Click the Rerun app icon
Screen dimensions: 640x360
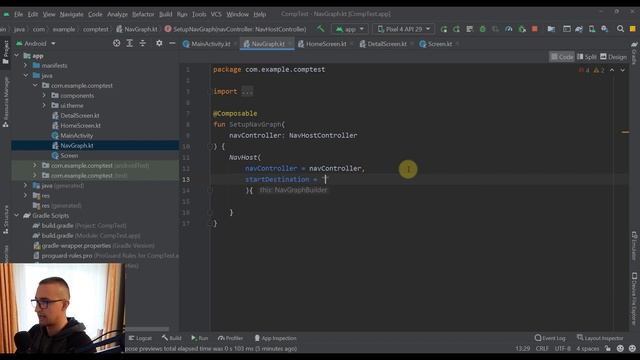pos(444,29)
